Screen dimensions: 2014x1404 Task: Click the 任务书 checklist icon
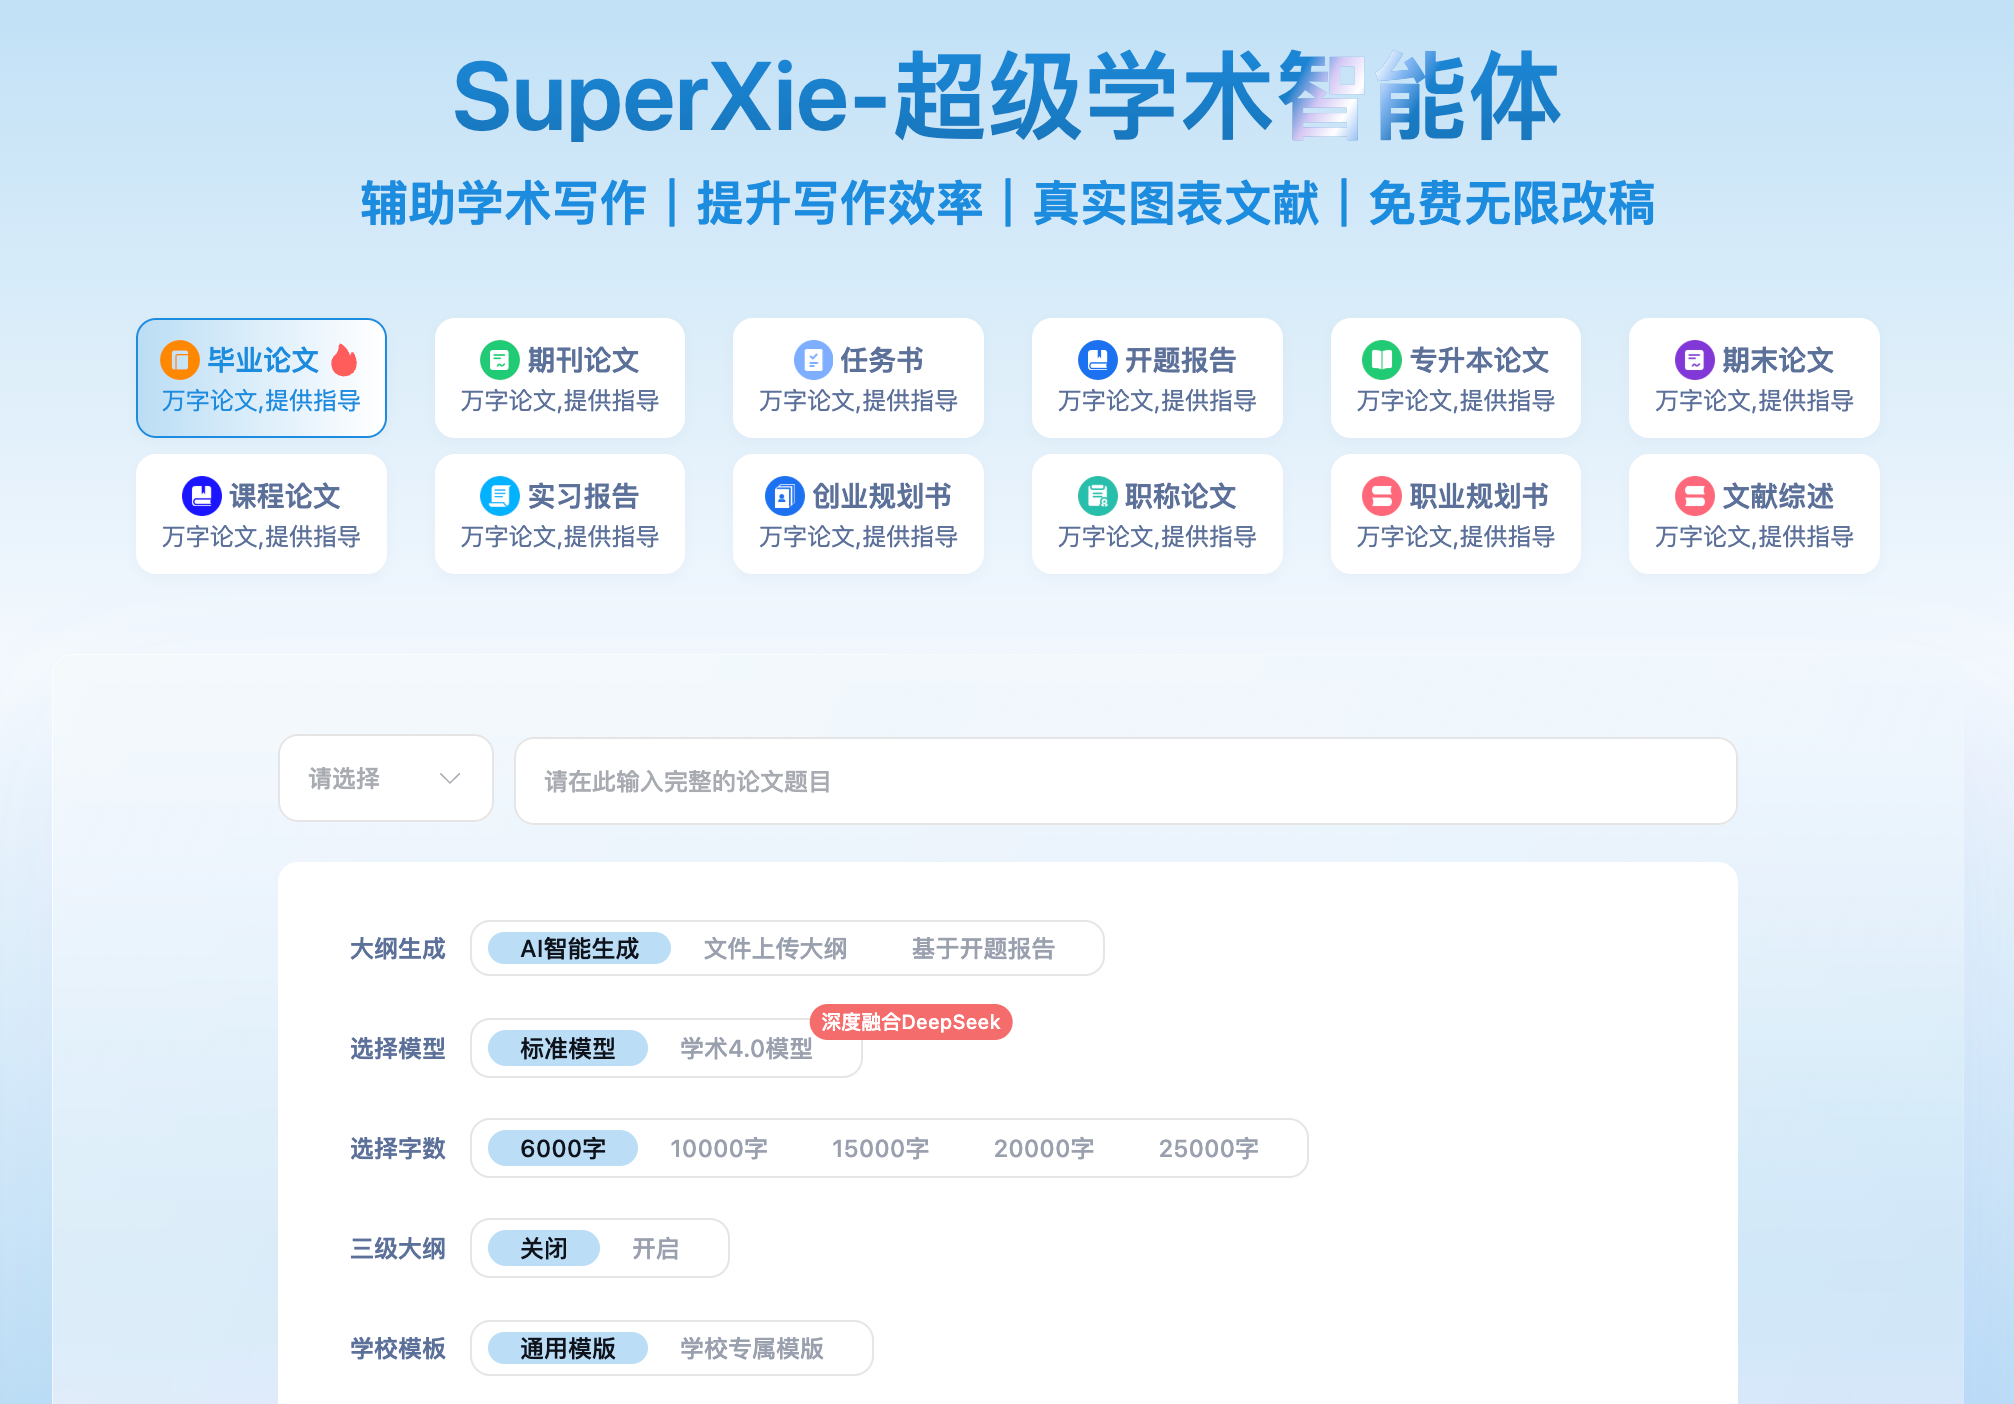coord(812,360)
